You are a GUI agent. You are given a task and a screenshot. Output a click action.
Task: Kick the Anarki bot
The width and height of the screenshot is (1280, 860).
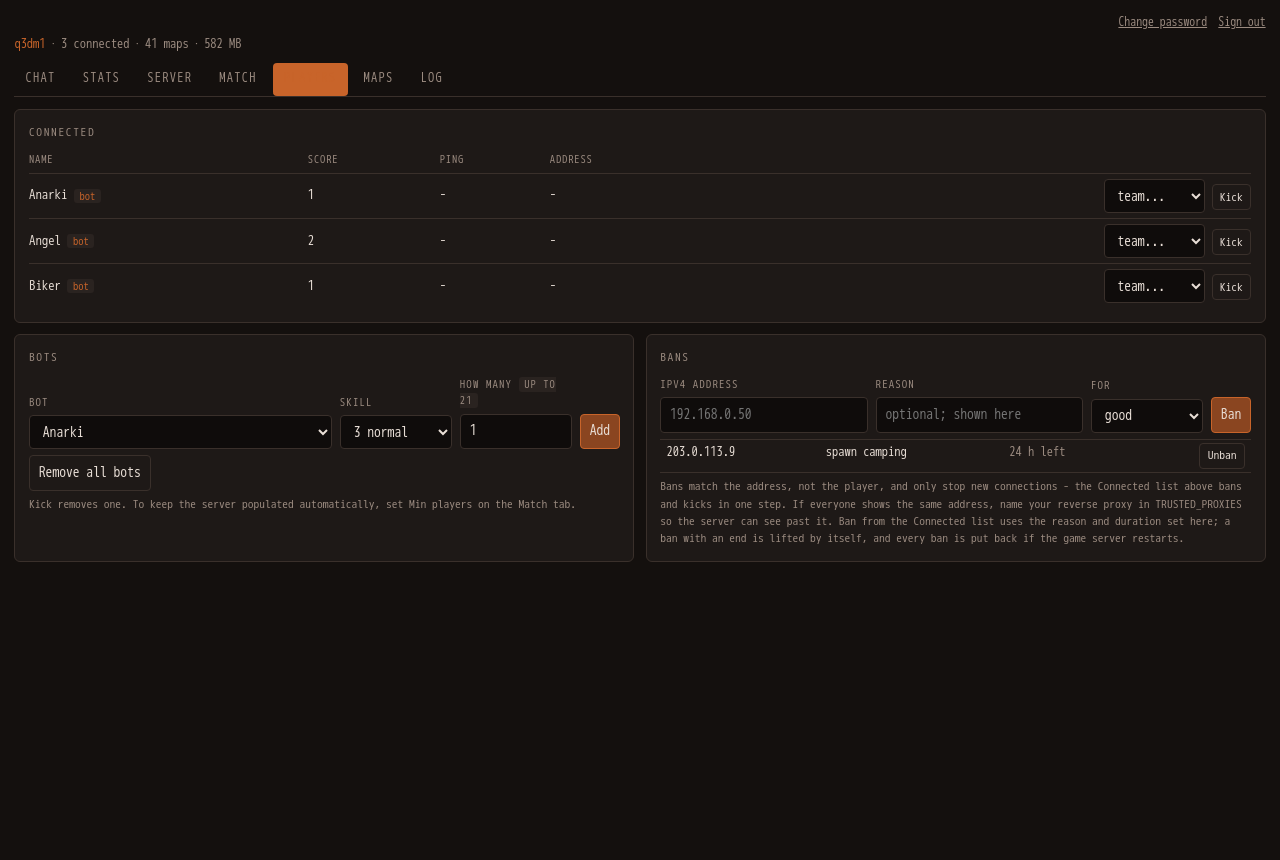click(1231, 197)
